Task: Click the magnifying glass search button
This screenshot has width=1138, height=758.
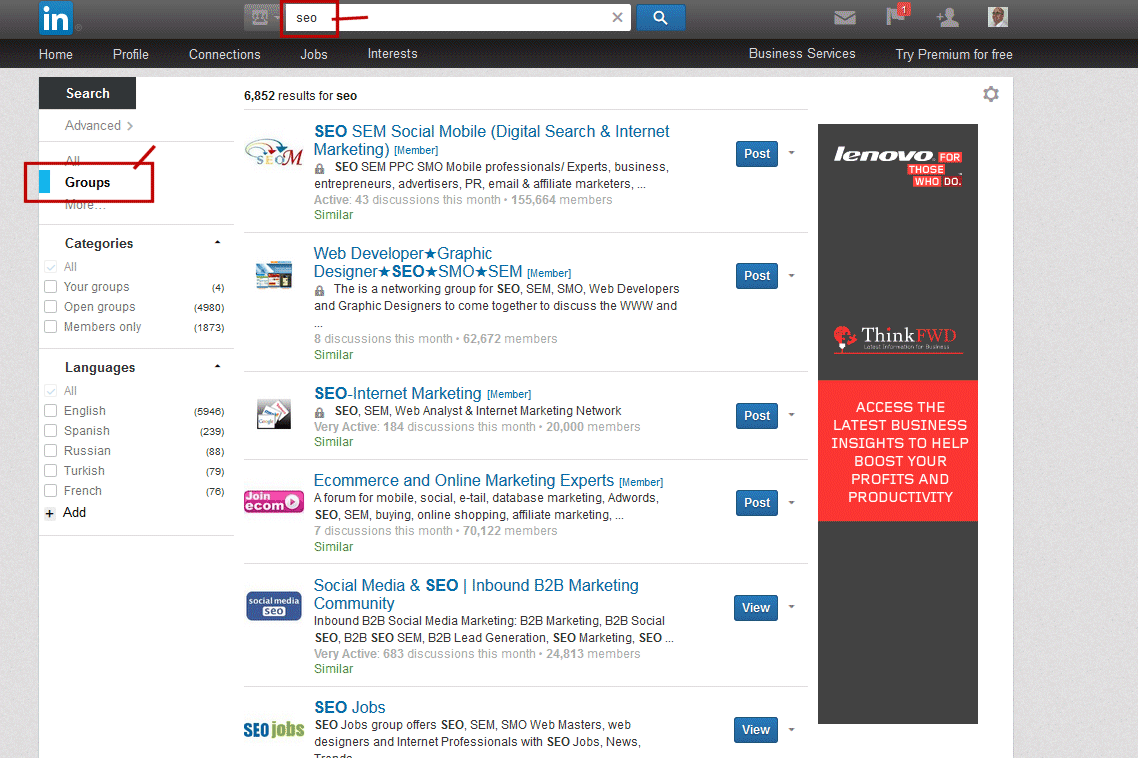Action: tap(660, 17)
